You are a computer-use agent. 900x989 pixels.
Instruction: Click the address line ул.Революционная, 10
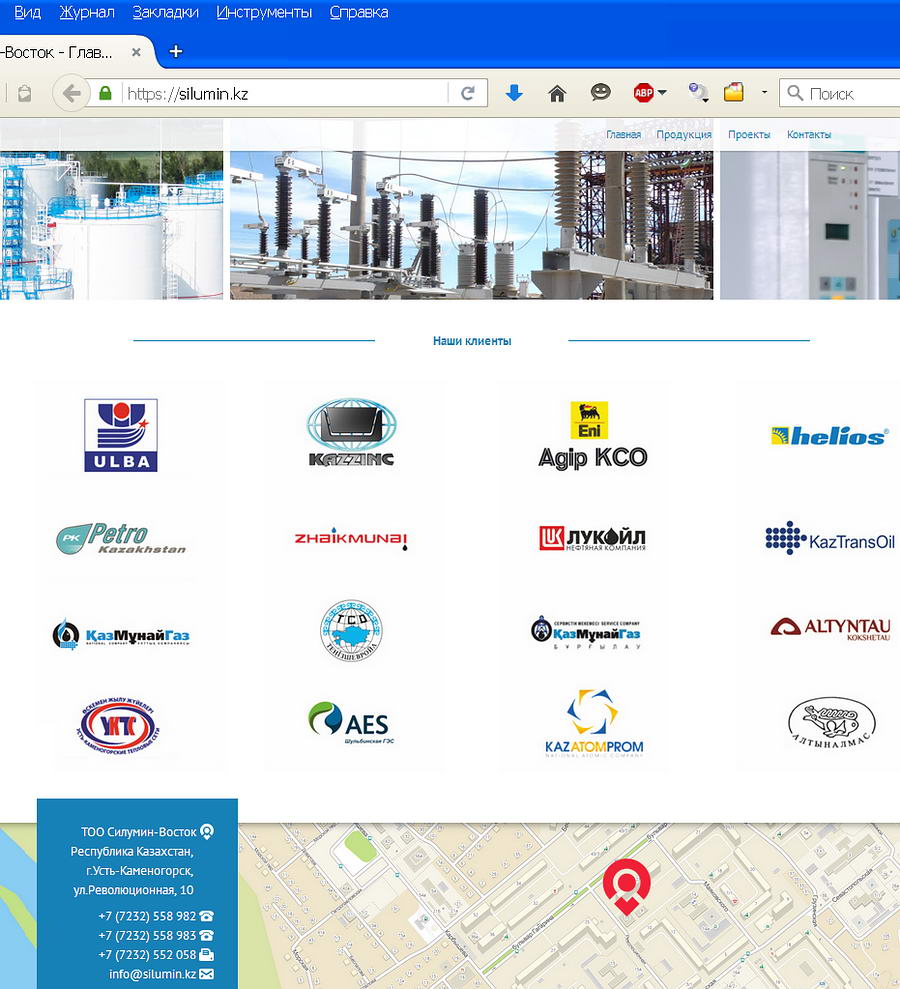[x=134, y=890]
